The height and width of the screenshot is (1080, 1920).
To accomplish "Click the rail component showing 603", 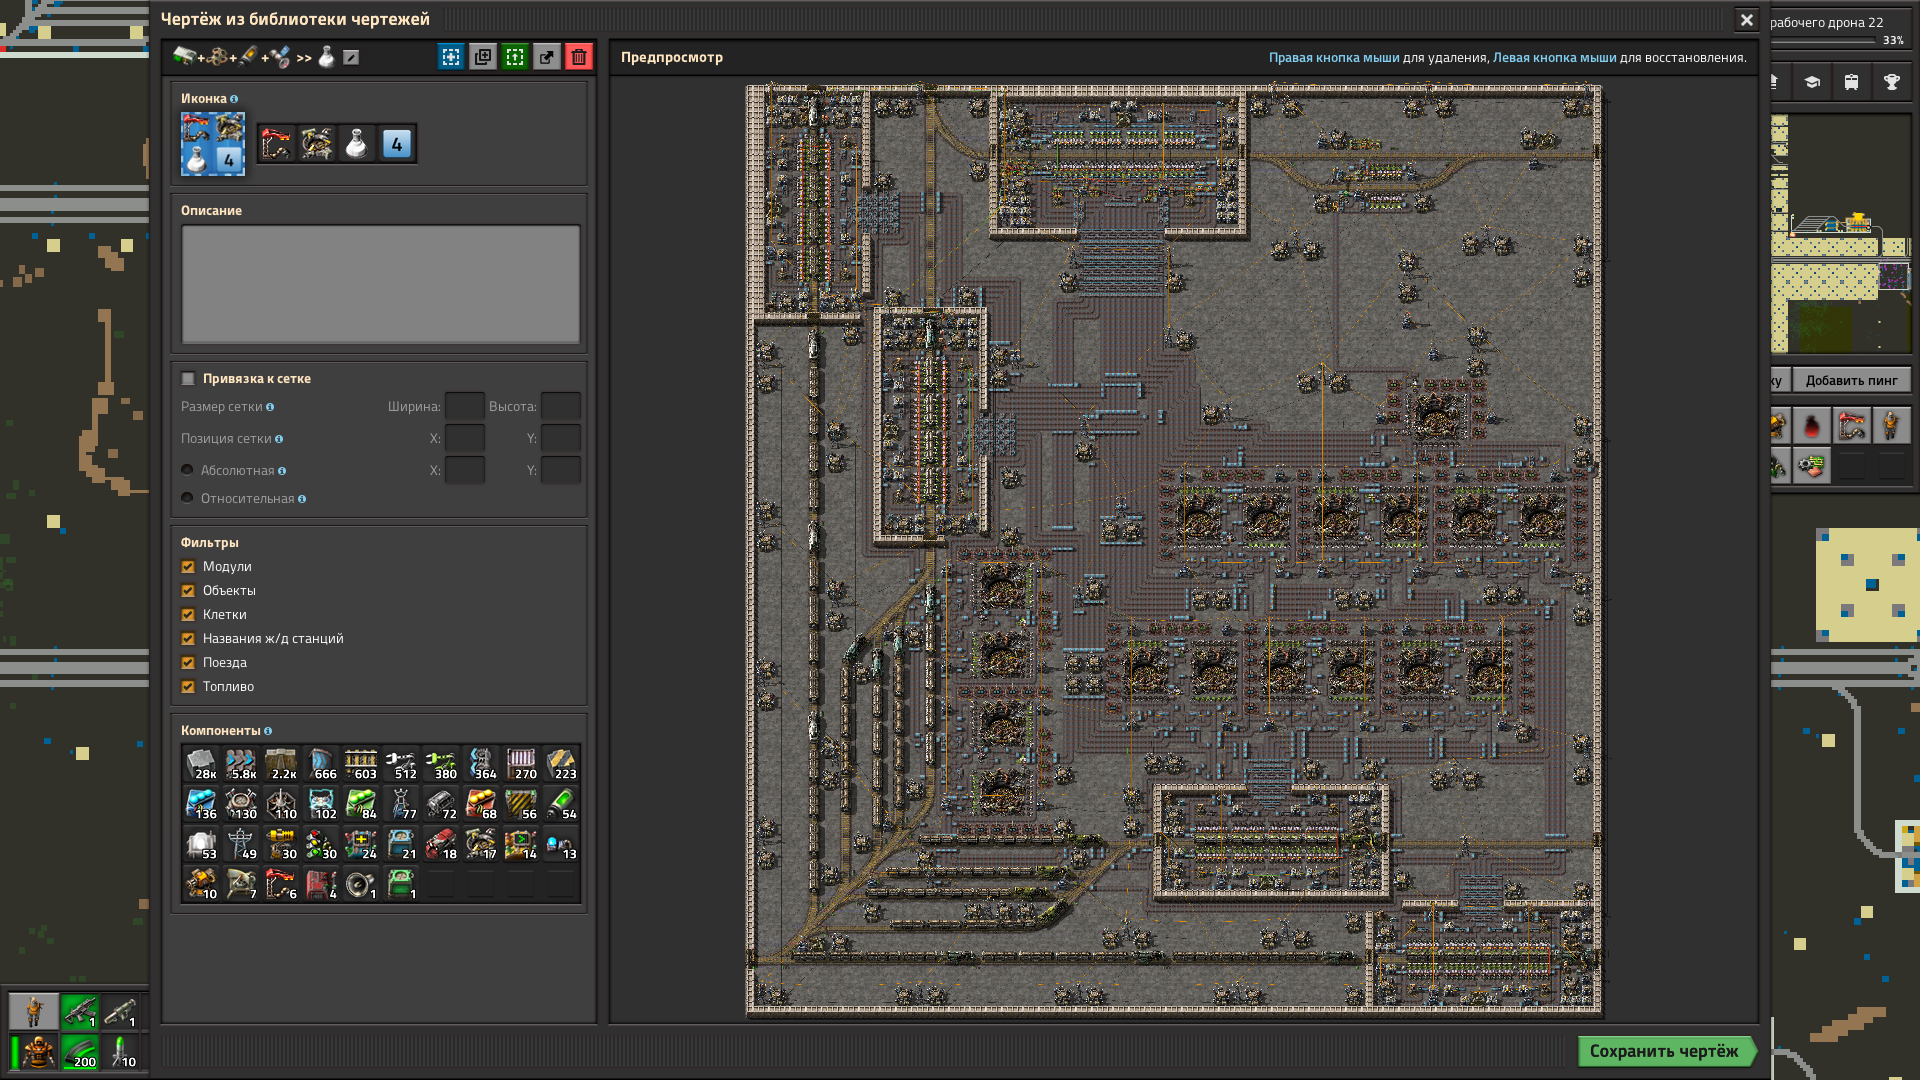I will click(361, 764).
